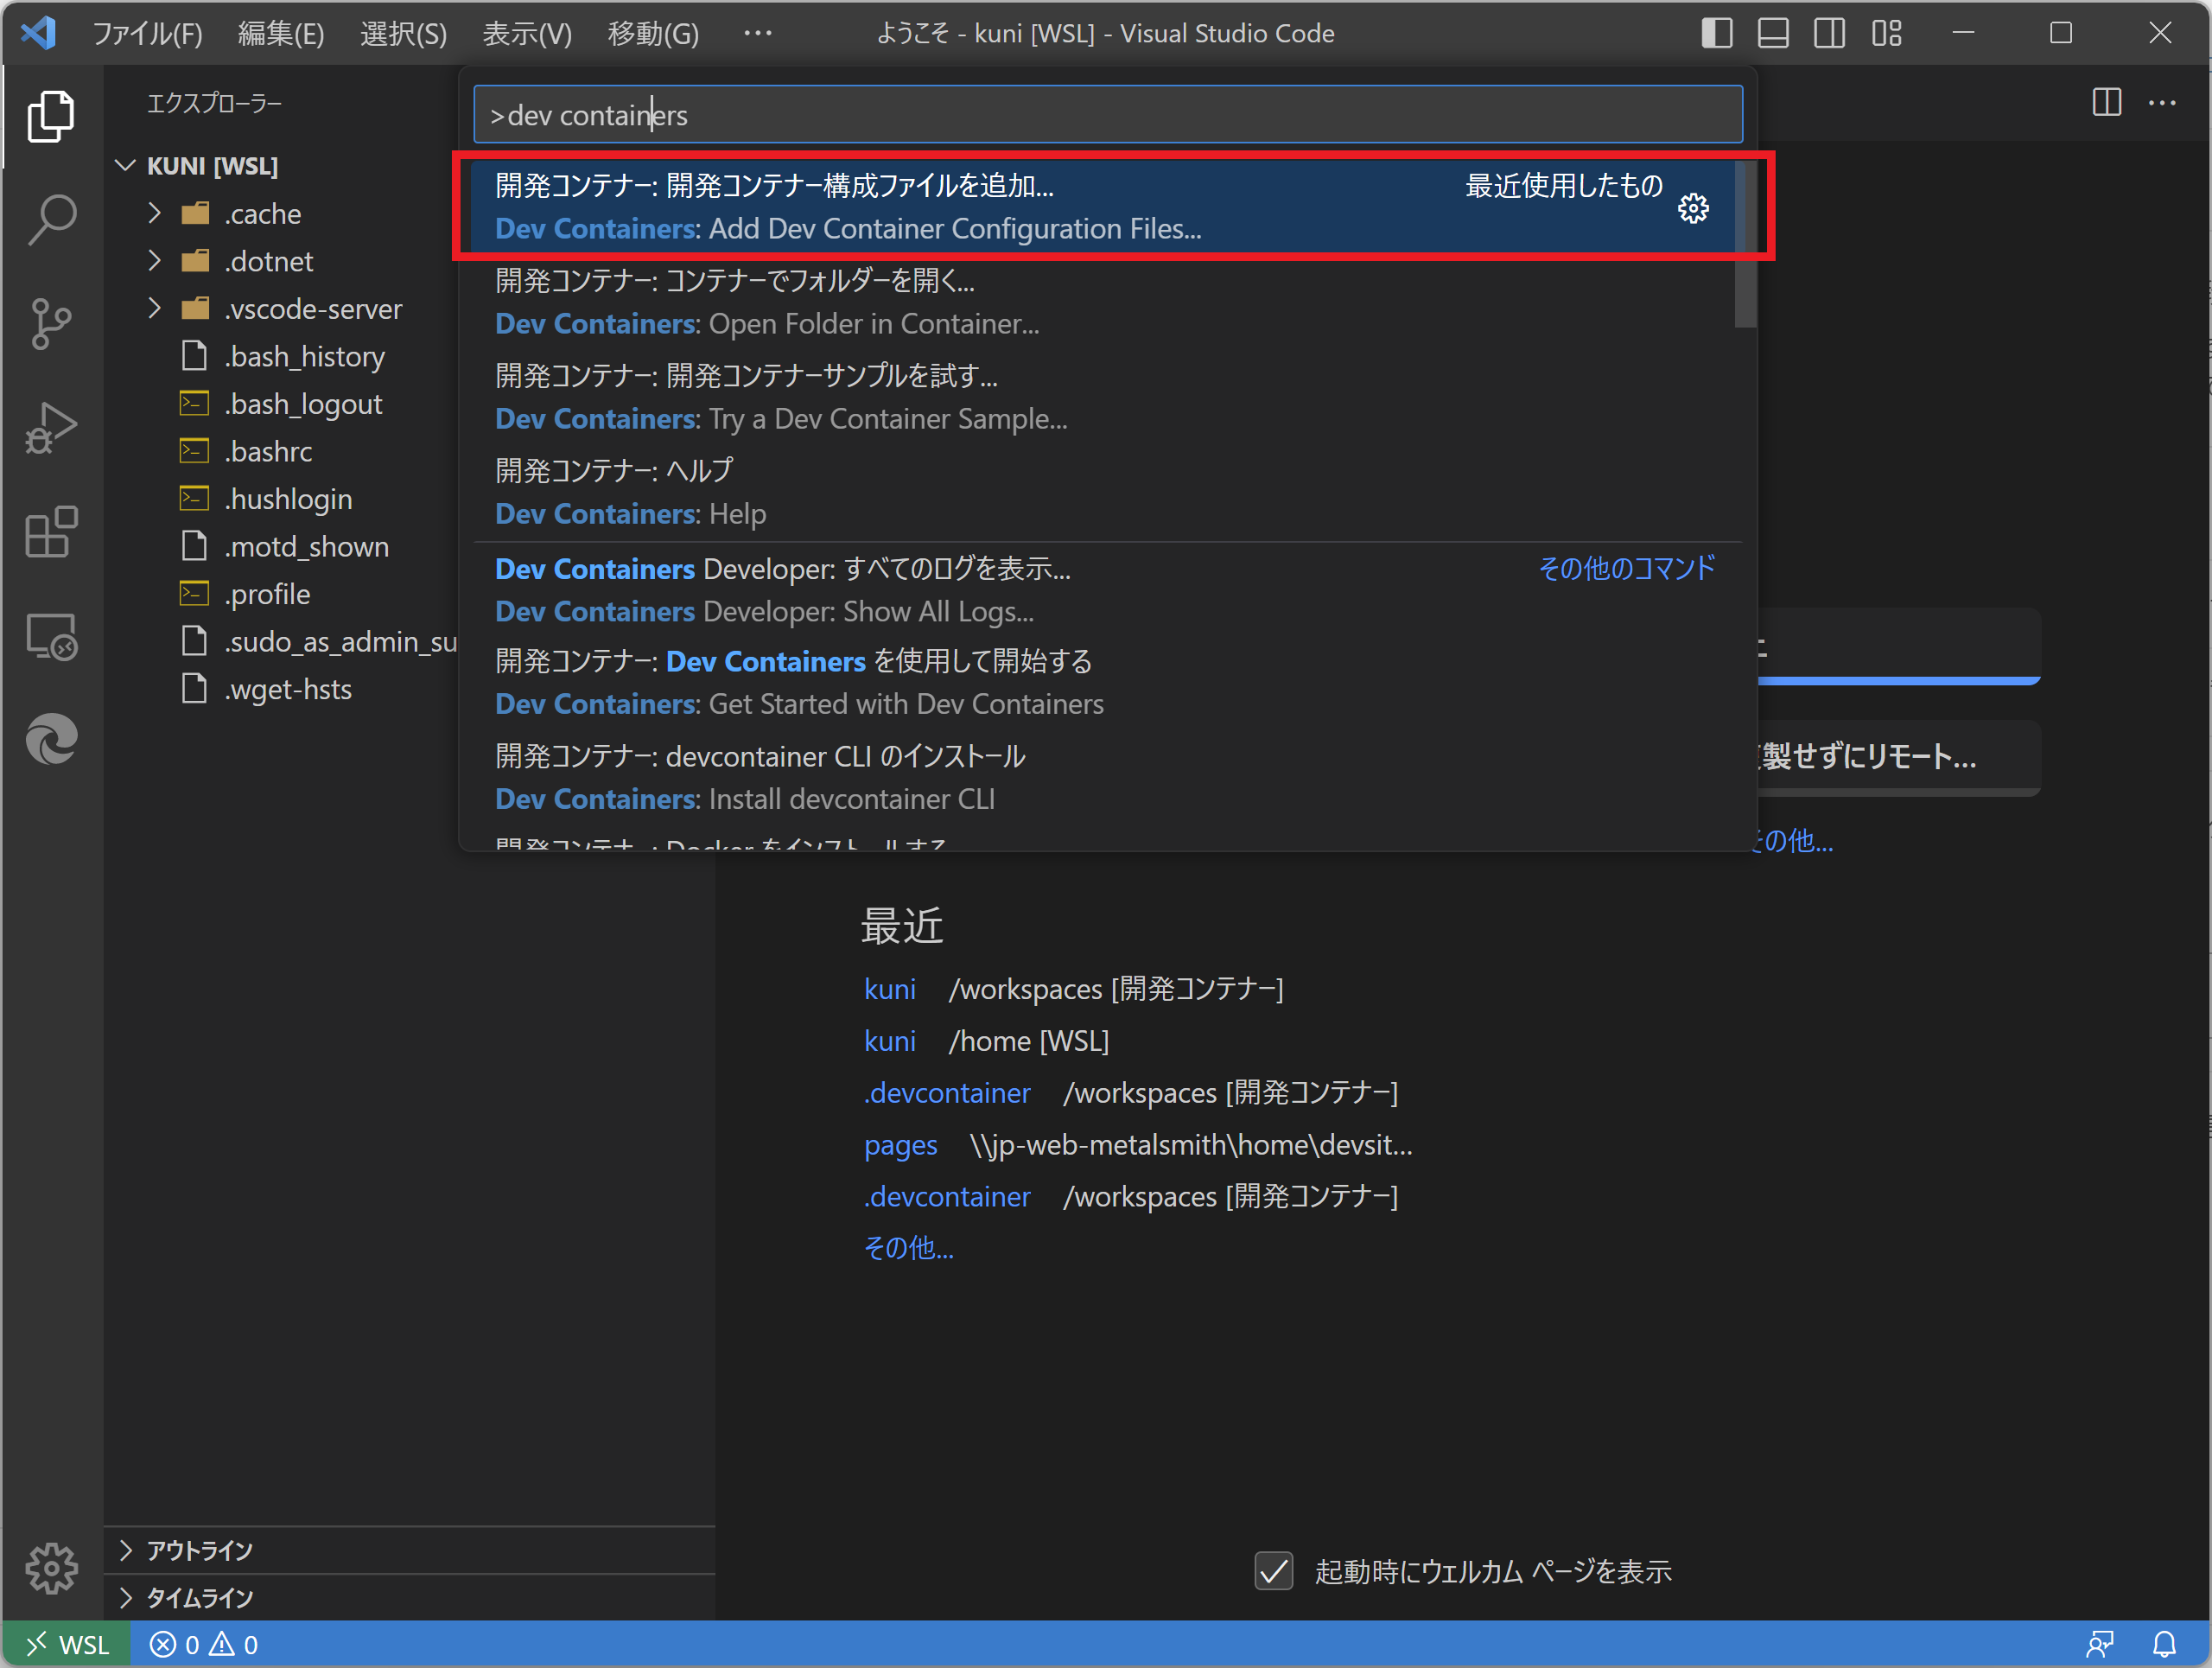Open the 移動(G) menu
The width and height of the screenshot is (2212, 1668).
click(653, 33)
